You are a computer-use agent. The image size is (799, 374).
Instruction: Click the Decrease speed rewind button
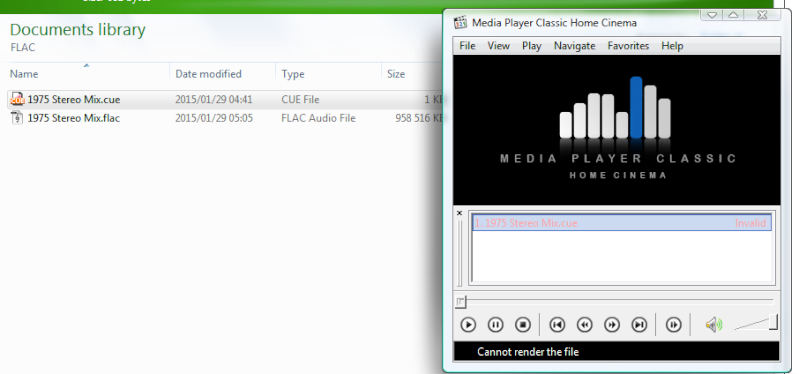(584, 325)
